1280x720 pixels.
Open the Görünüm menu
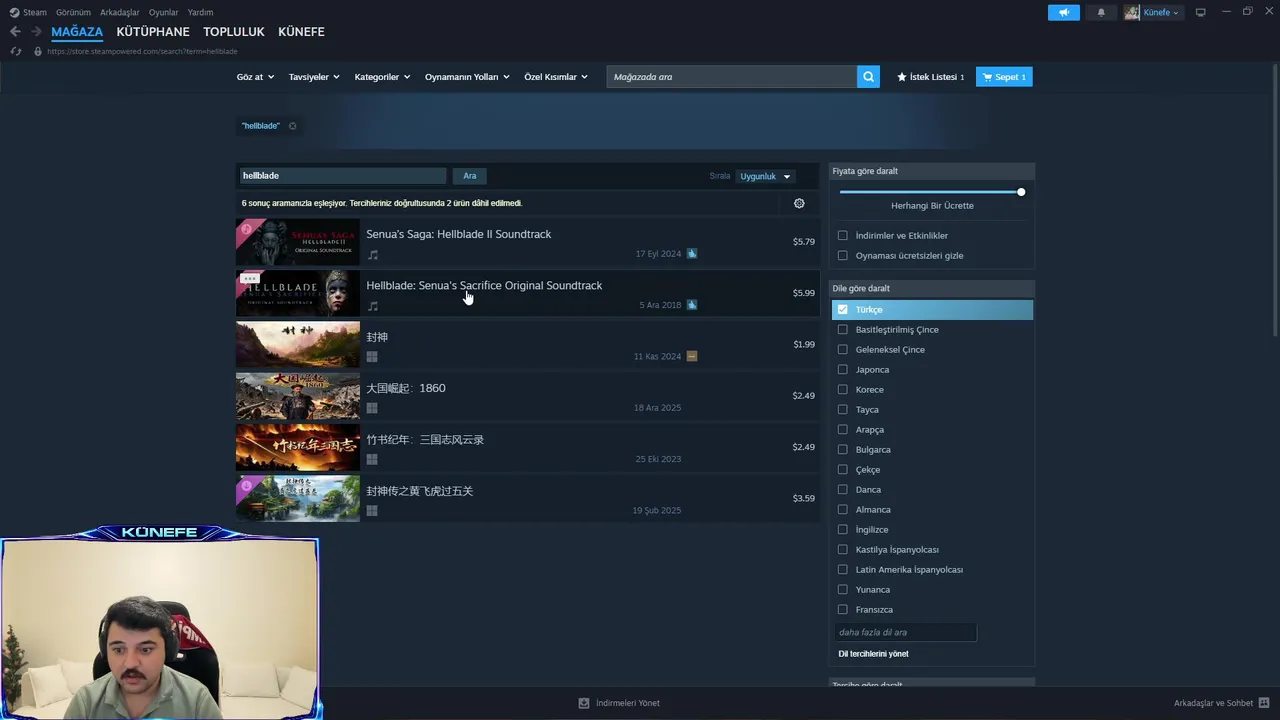tap(73, 12)
